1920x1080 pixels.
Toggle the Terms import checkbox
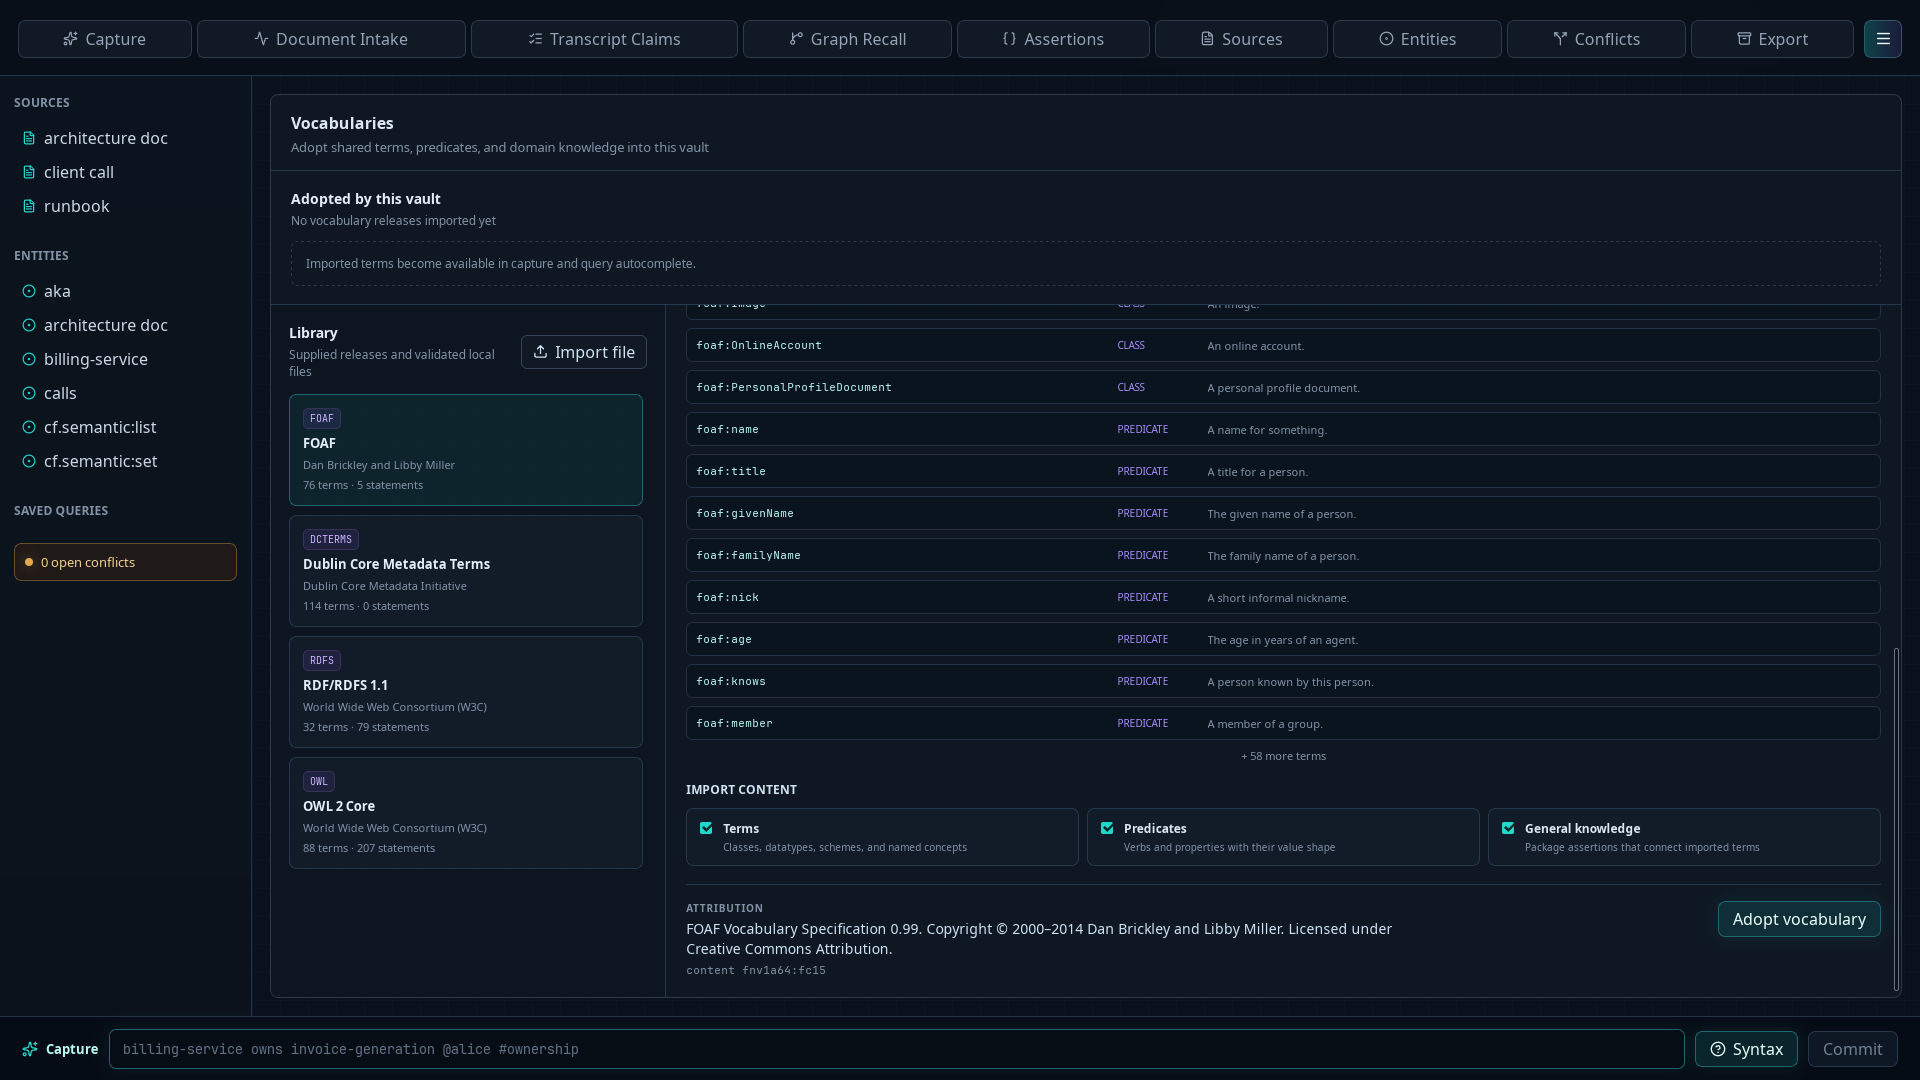(x=706, y=828)
